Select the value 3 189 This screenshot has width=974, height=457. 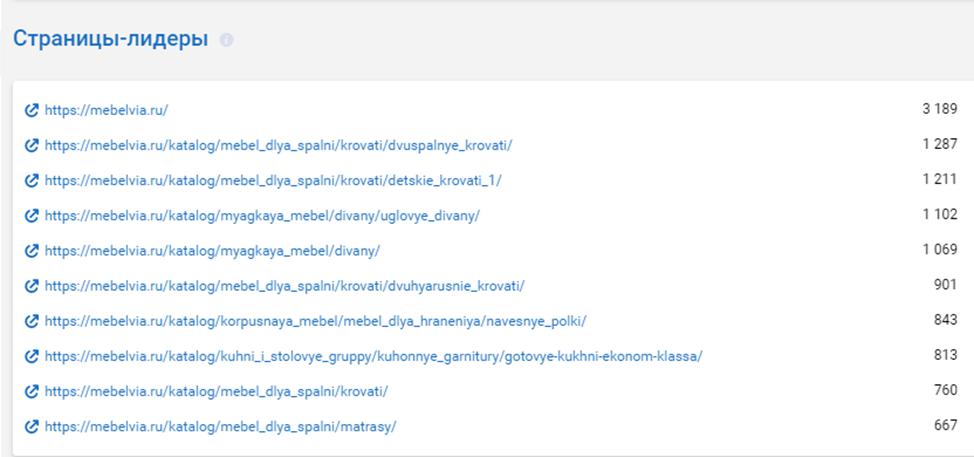pos(940,109)
